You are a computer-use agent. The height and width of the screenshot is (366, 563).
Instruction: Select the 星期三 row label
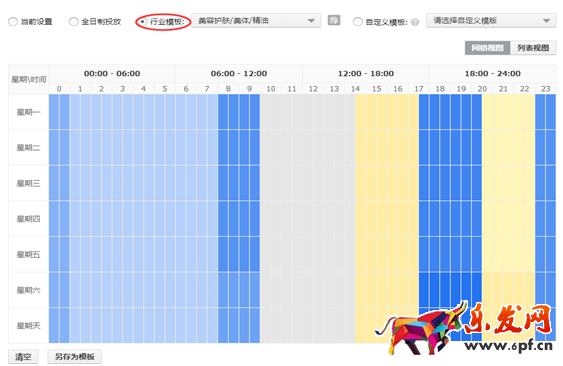pyautogui.click(x=28, y=183)
